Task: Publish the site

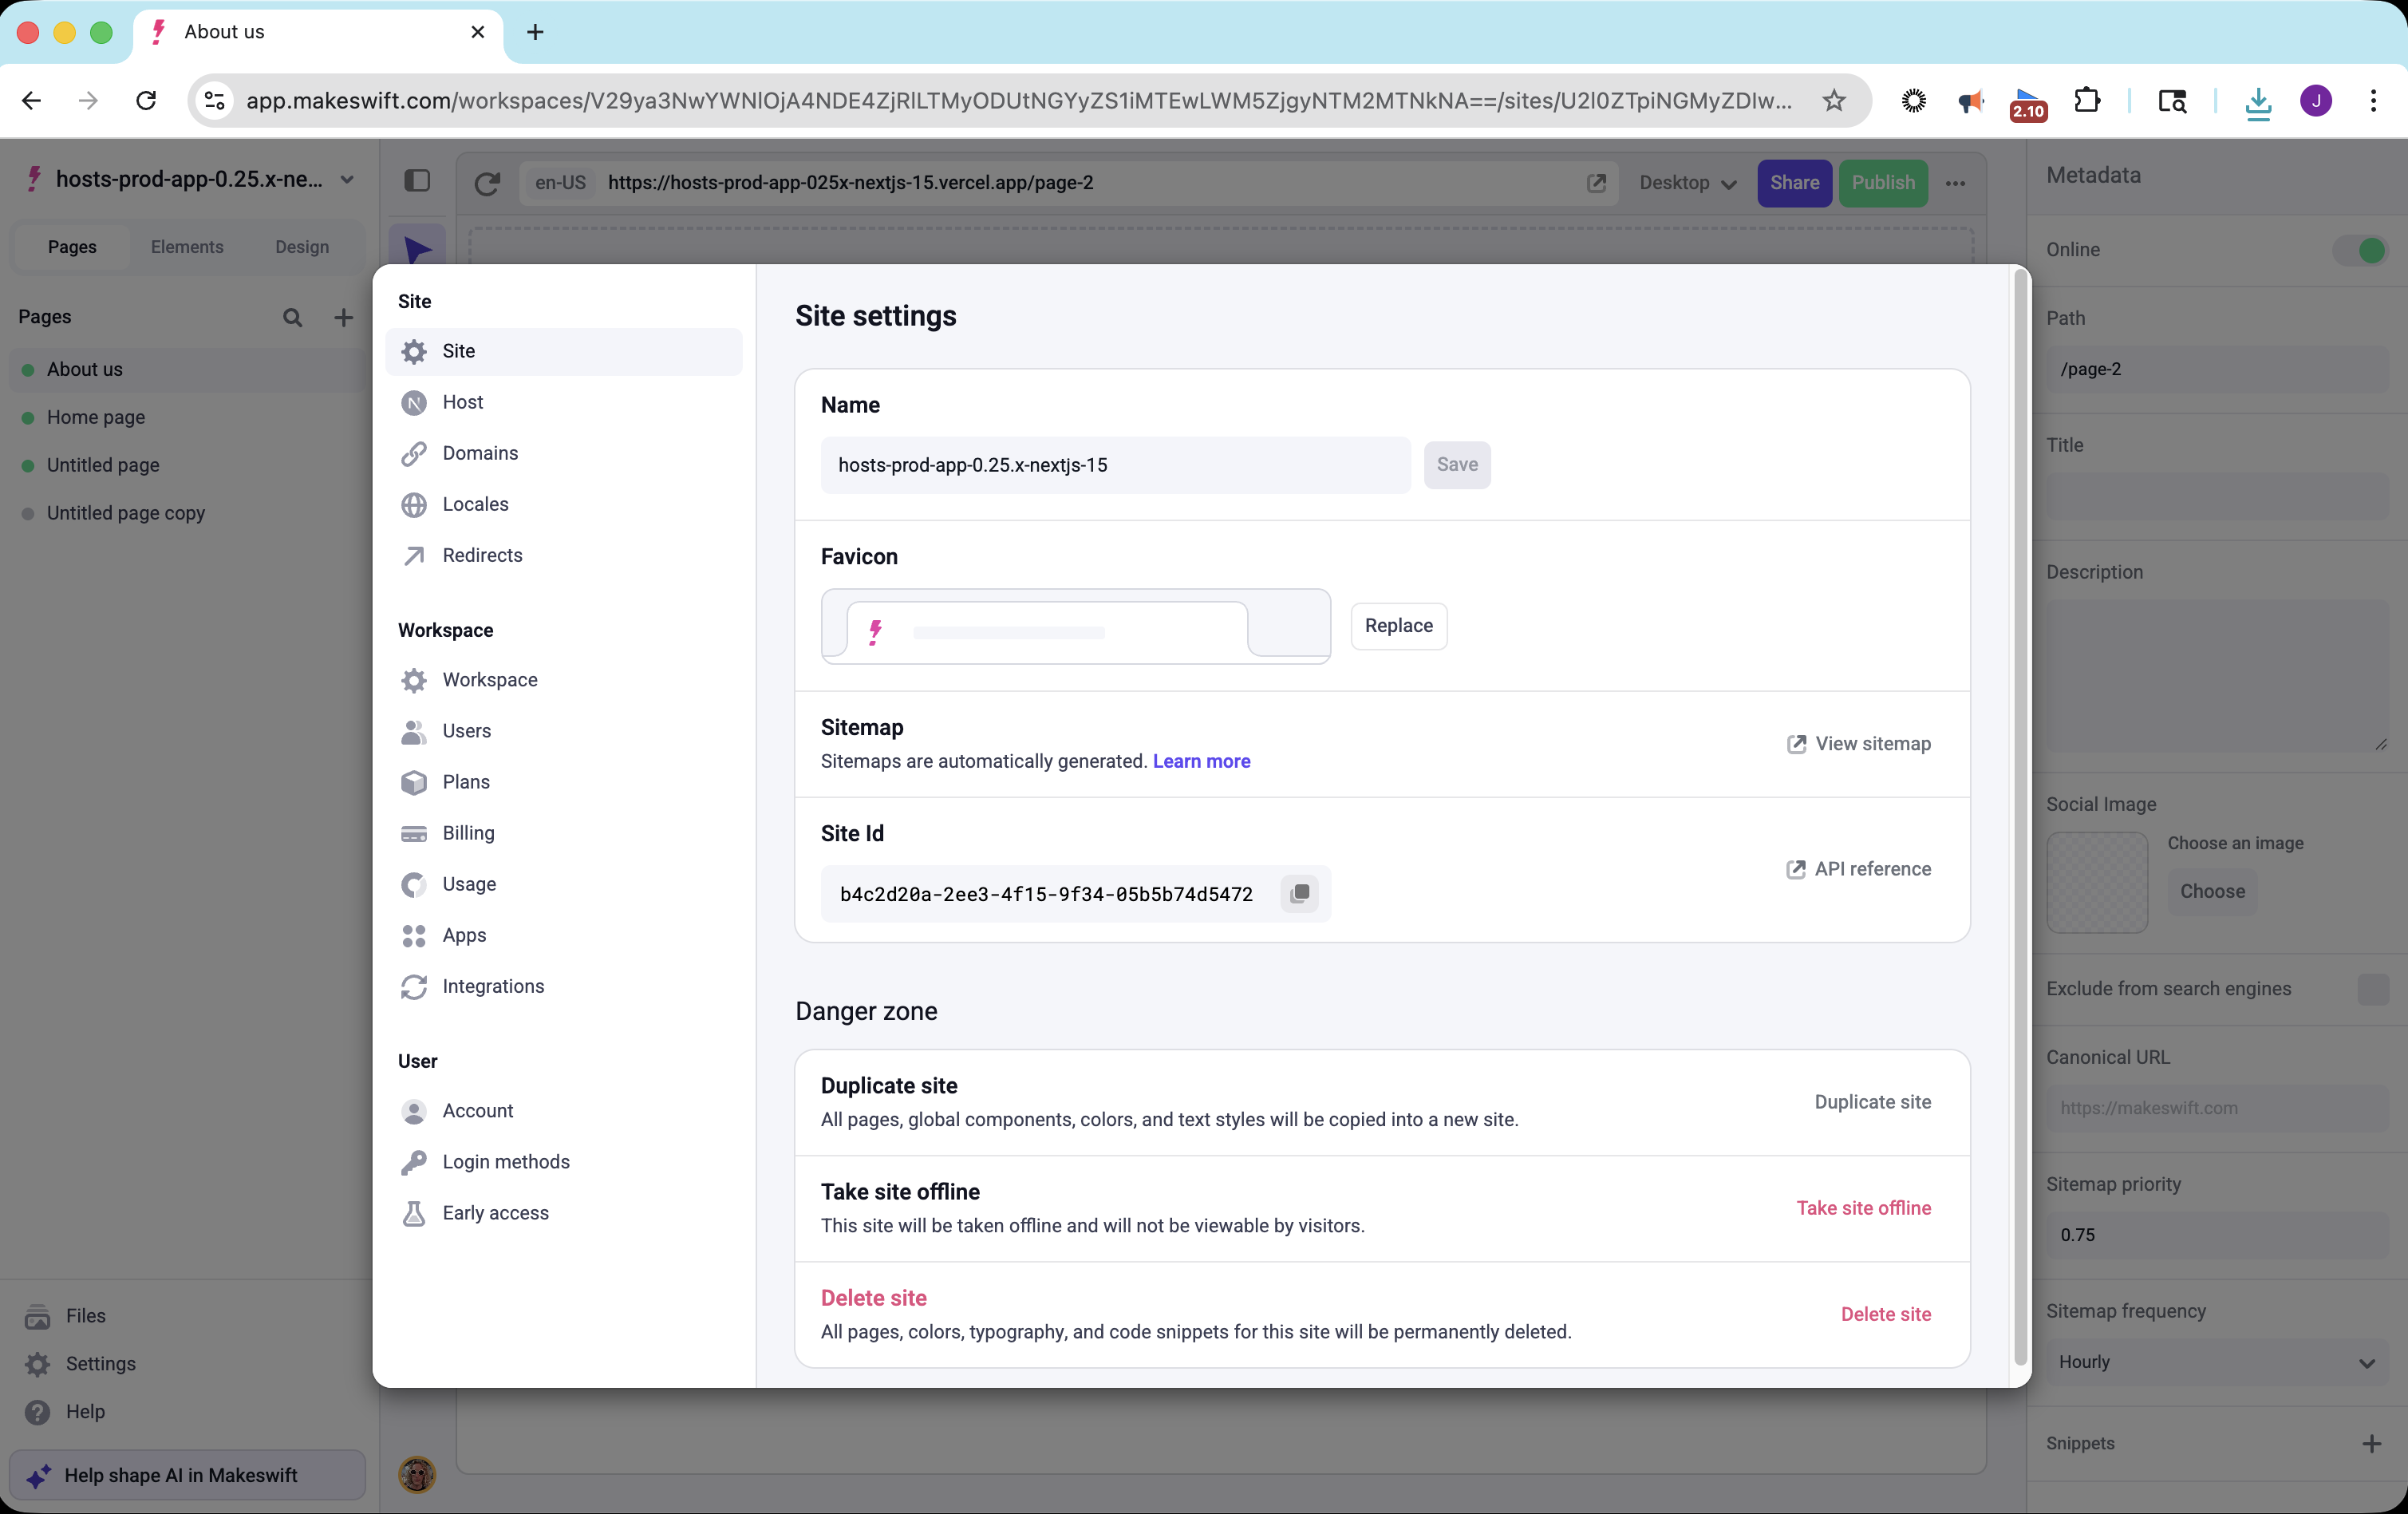Action: [1883, 183]
